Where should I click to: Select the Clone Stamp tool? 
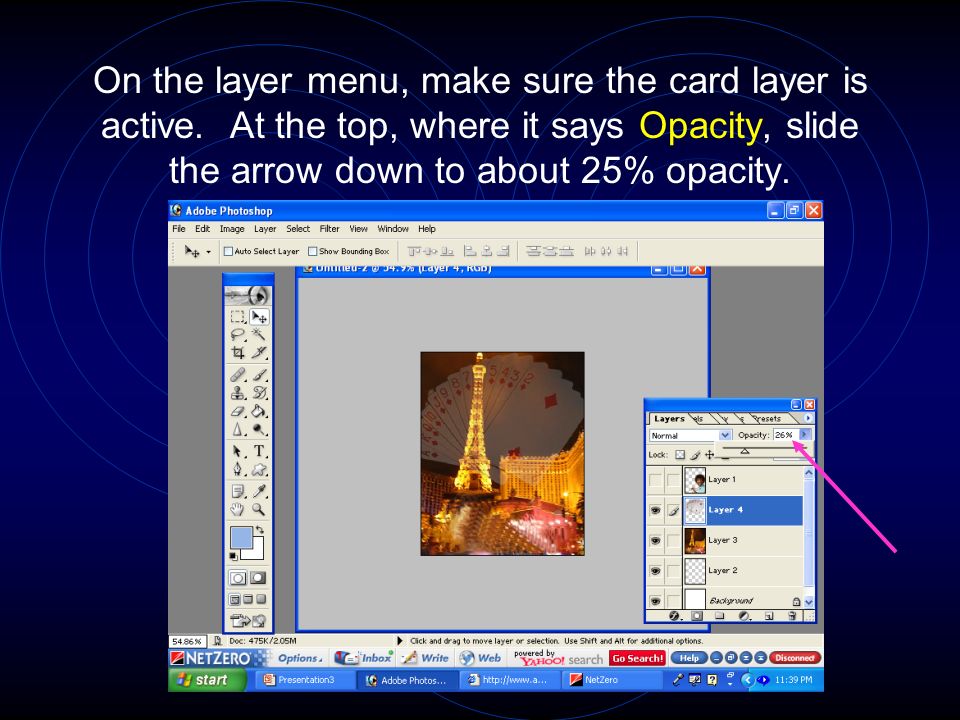pos(238,392)
